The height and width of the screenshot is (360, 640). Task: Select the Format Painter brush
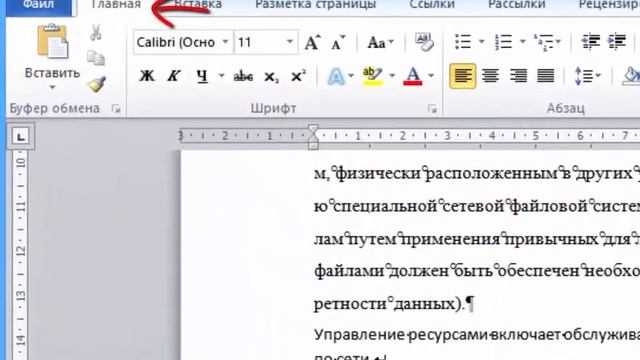(x=96, y=84)
